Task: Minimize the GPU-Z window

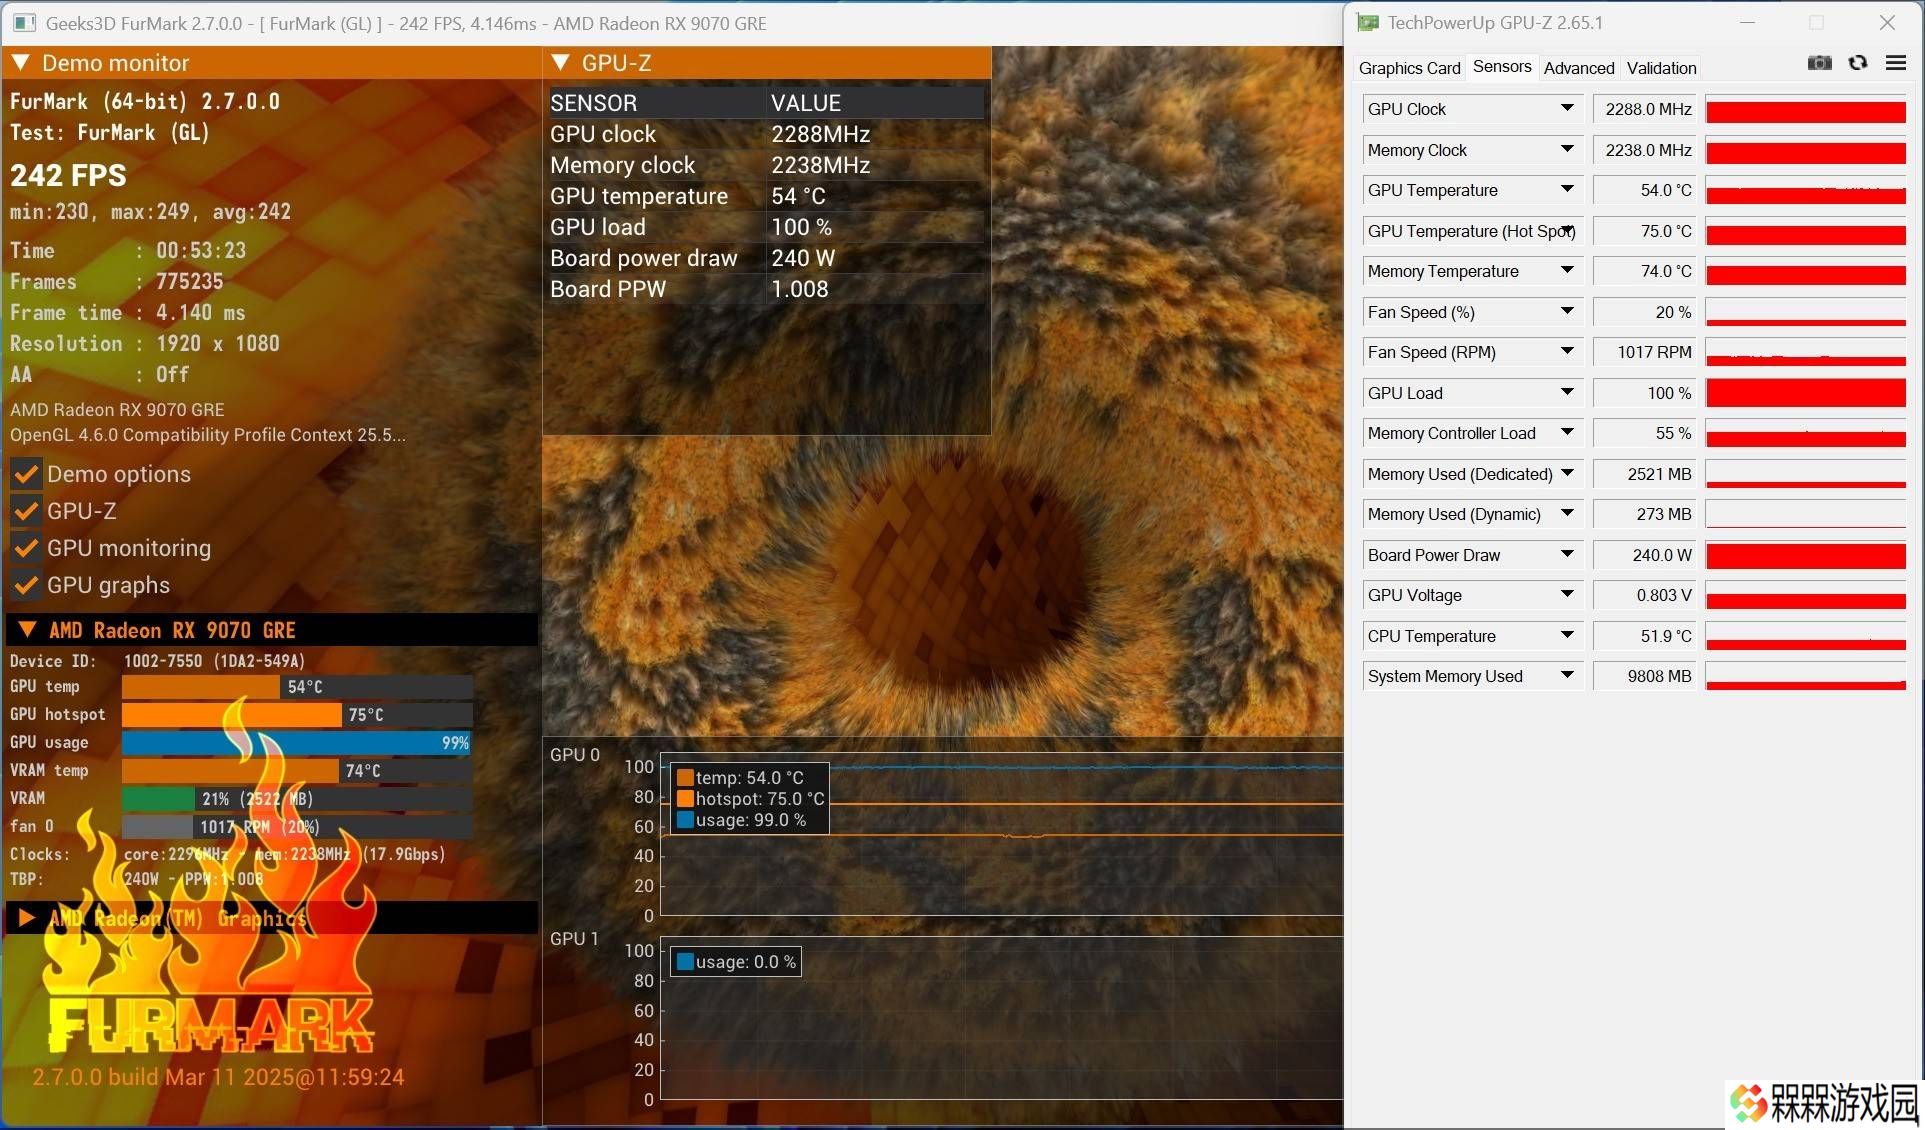Action: pyautogui.click(x=1748, y=22)
